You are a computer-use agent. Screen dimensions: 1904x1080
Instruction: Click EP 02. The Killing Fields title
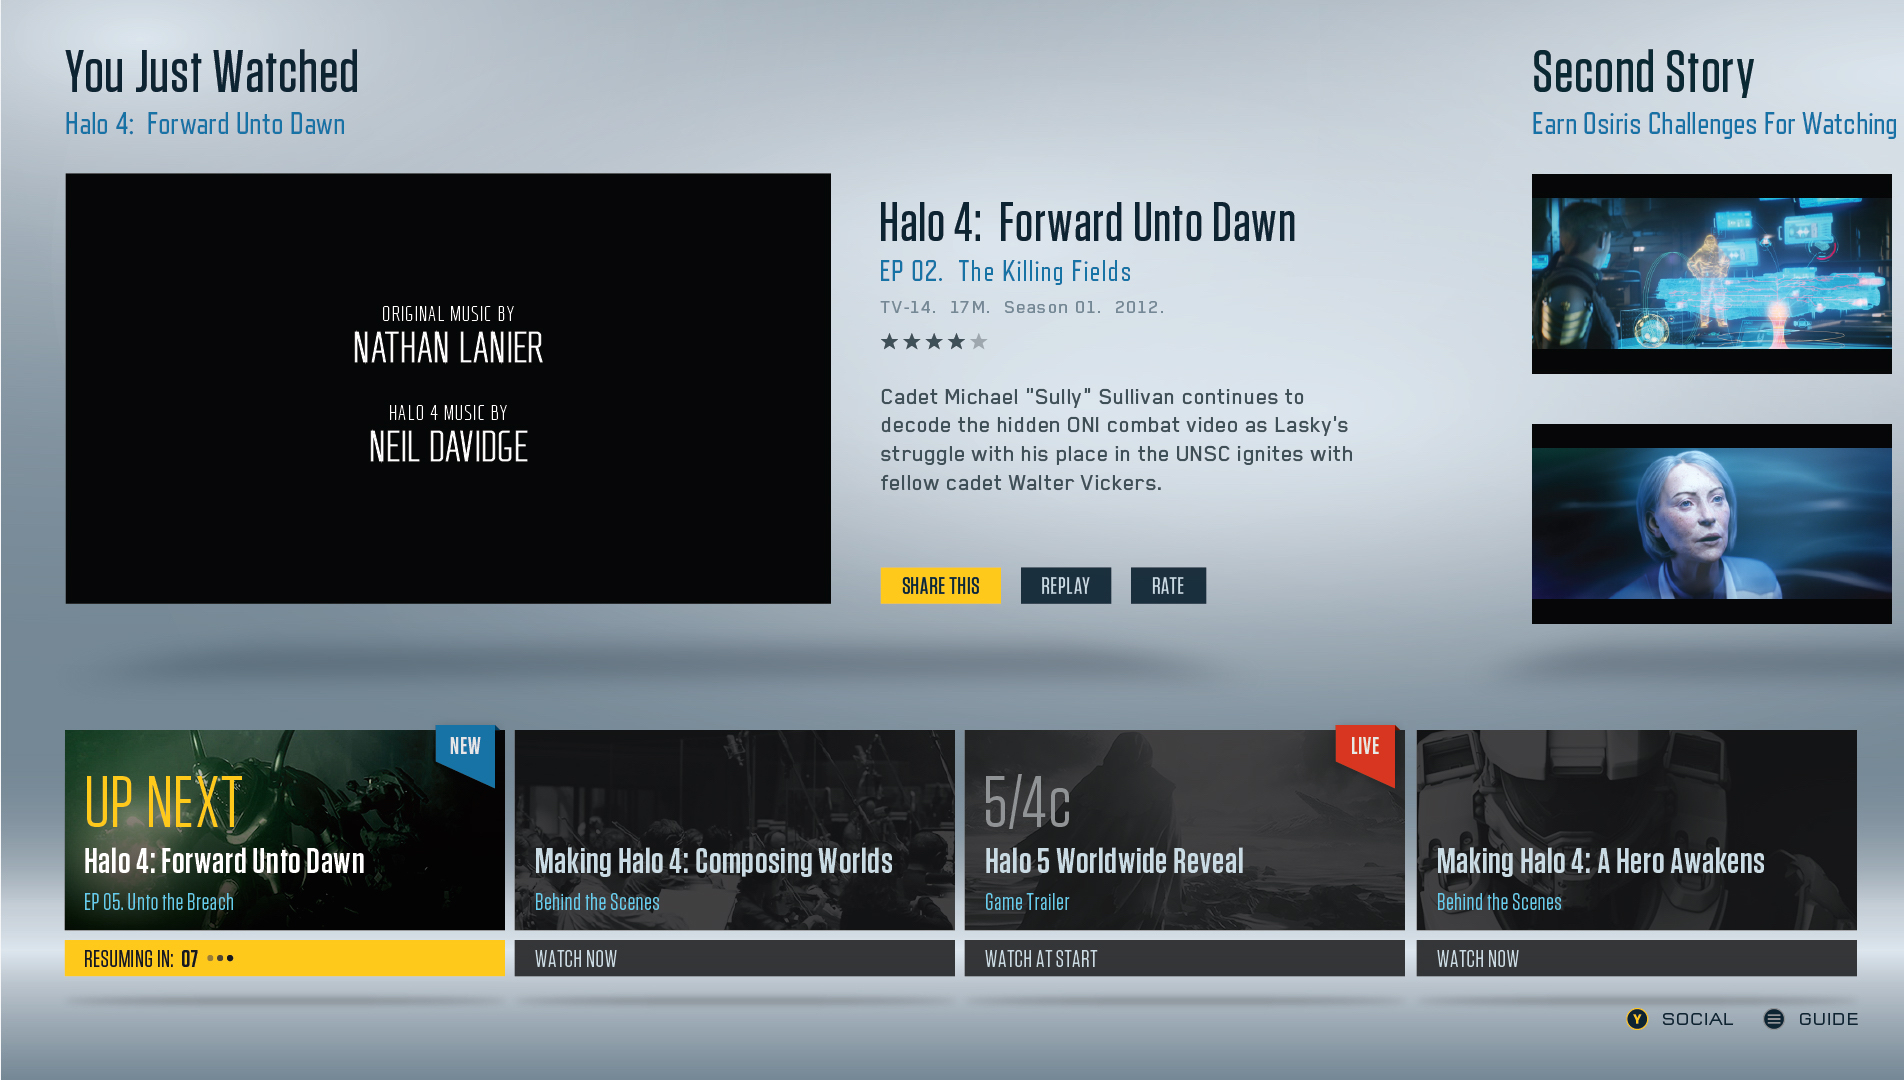click(x=1005, y=271)
